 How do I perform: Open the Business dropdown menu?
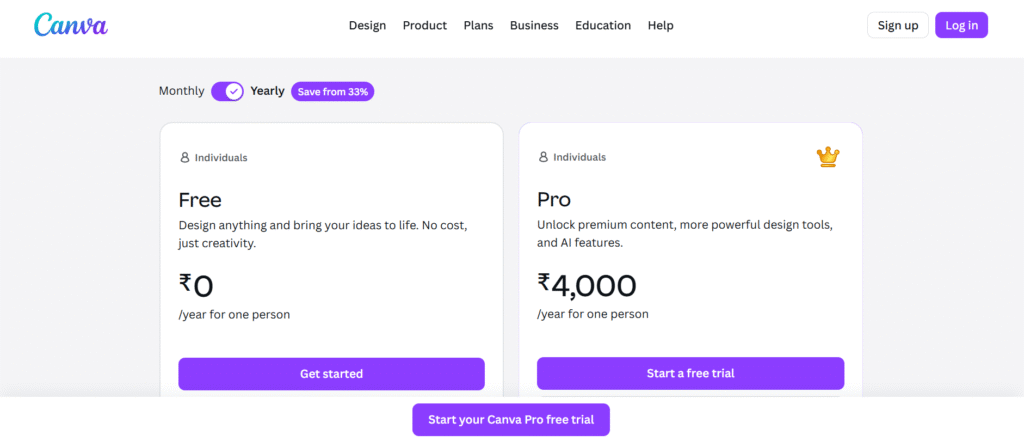(534, 26)
